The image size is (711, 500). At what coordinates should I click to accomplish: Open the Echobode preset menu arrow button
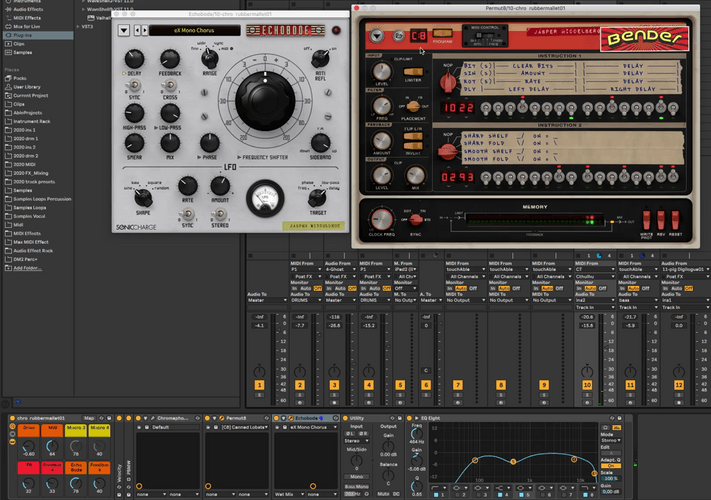pyautogui.click(x=124, y=30)
